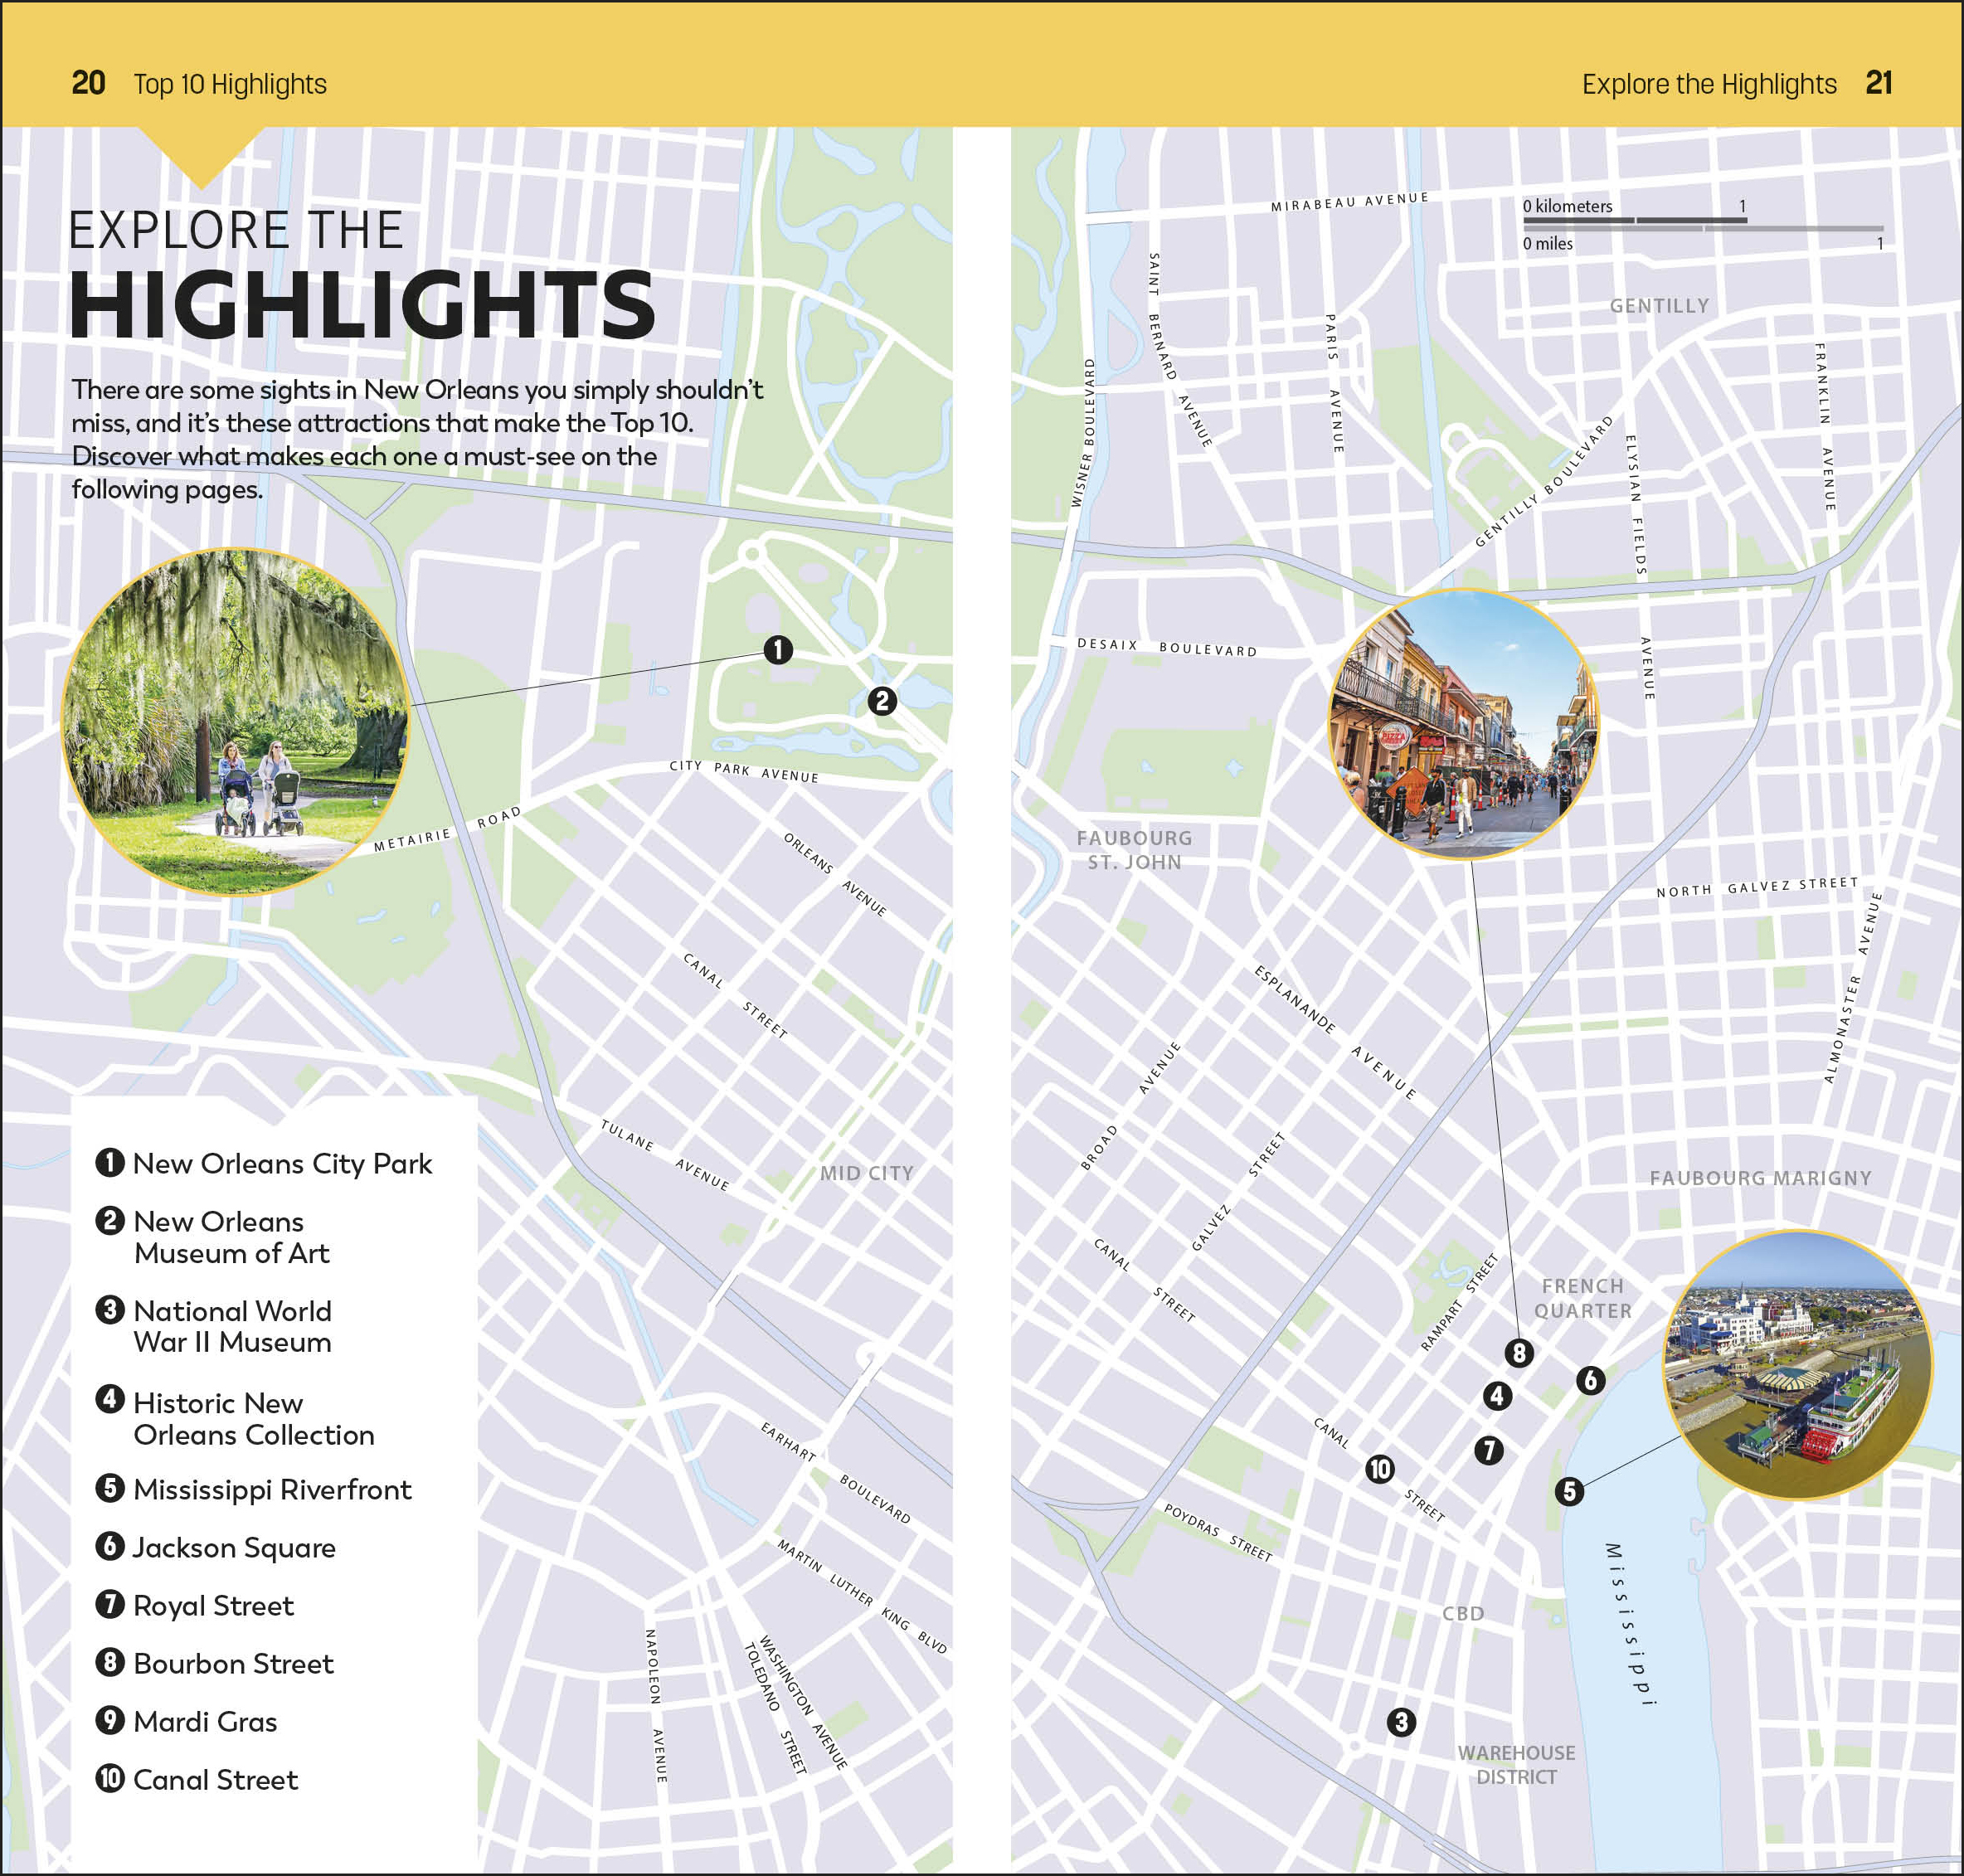
Task: Click map marker 6 for Jackson Square
Action: (x=1590, y=1381)
